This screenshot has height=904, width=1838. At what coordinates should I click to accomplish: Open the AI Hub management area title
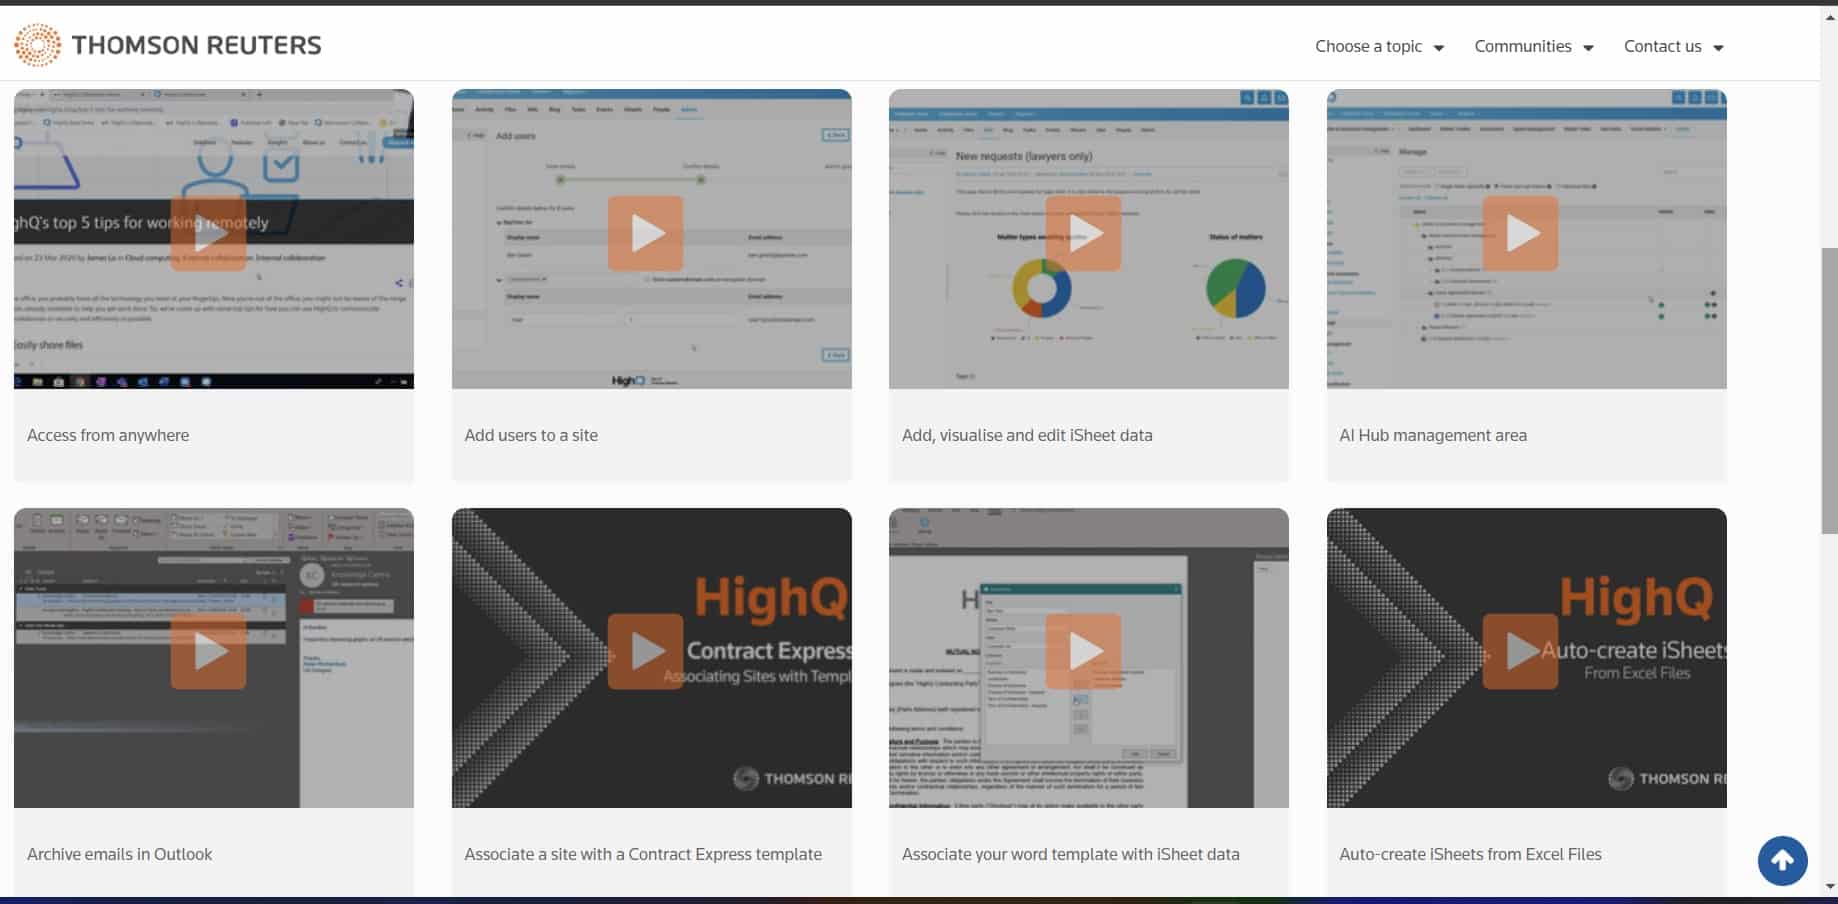click(x=1433, y=435)
